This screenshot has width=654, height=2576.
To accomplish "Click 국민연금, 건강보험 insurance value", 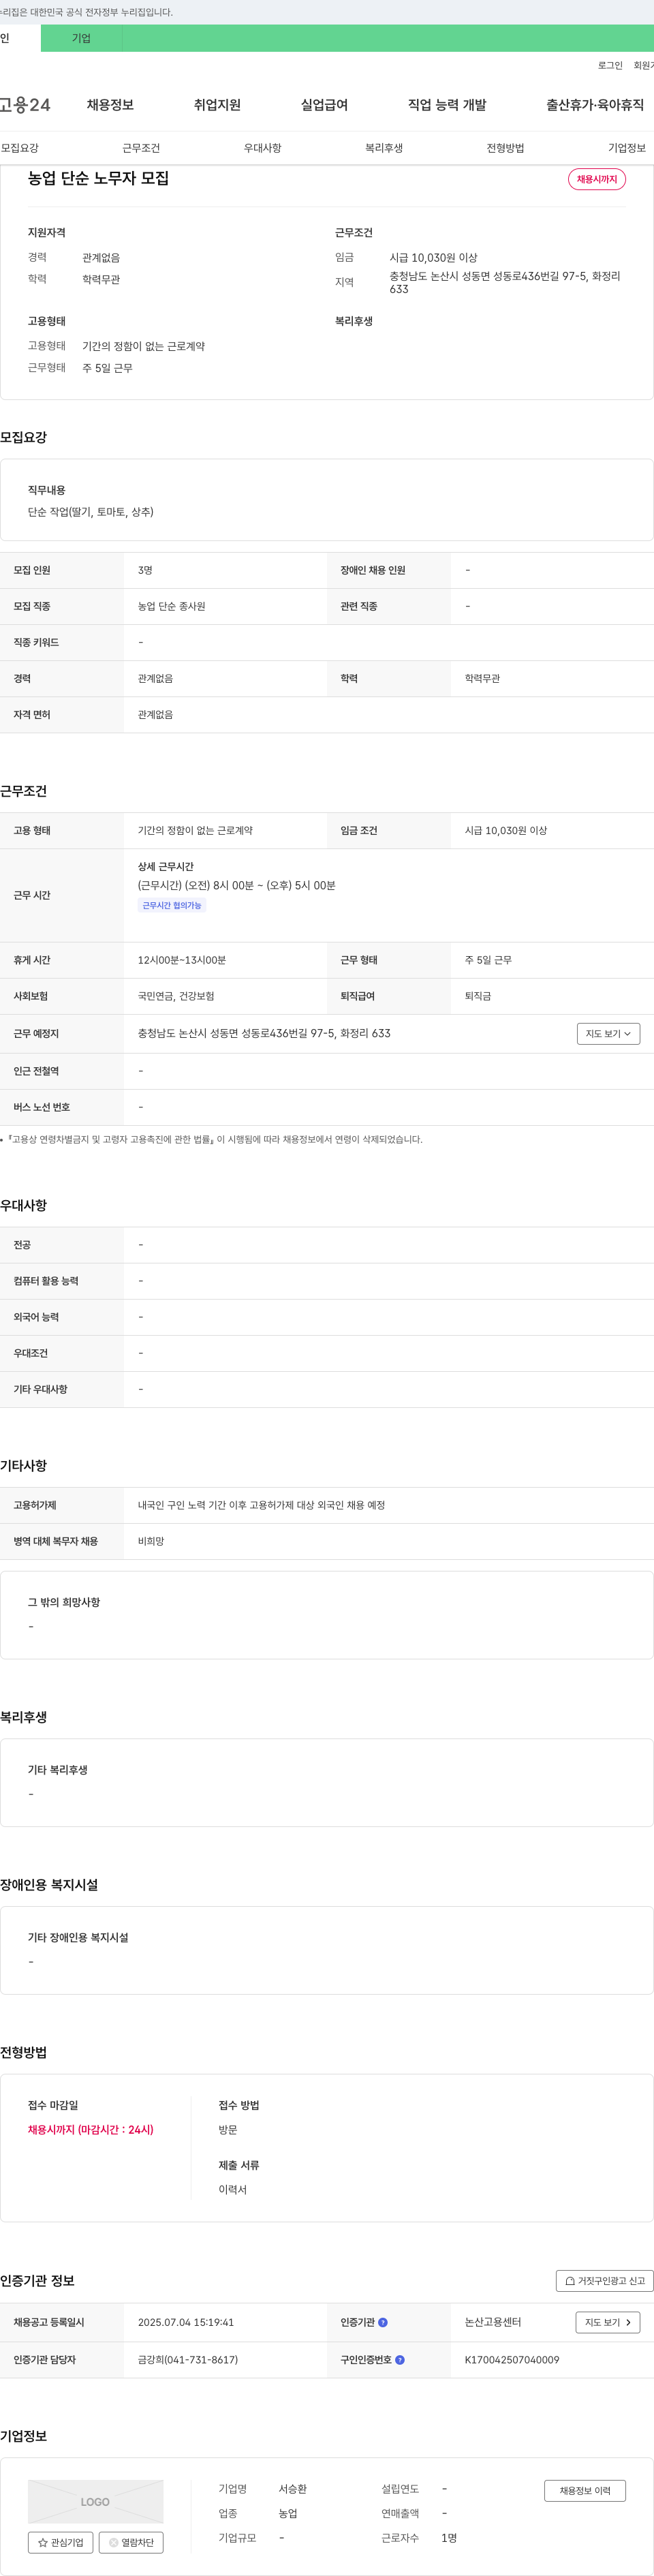I will point(176,996).
